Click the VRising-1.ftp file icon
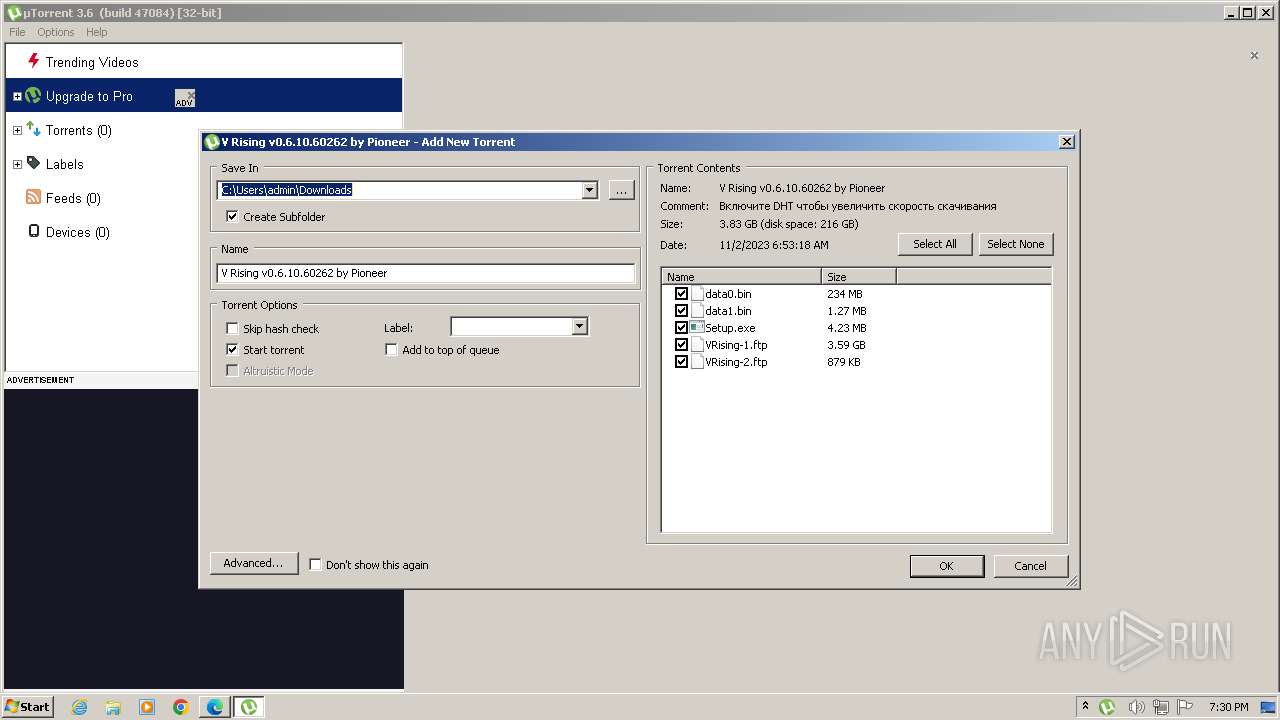Image resolution: width=1280 pixels, height=720 pixels. click(697, 345)
